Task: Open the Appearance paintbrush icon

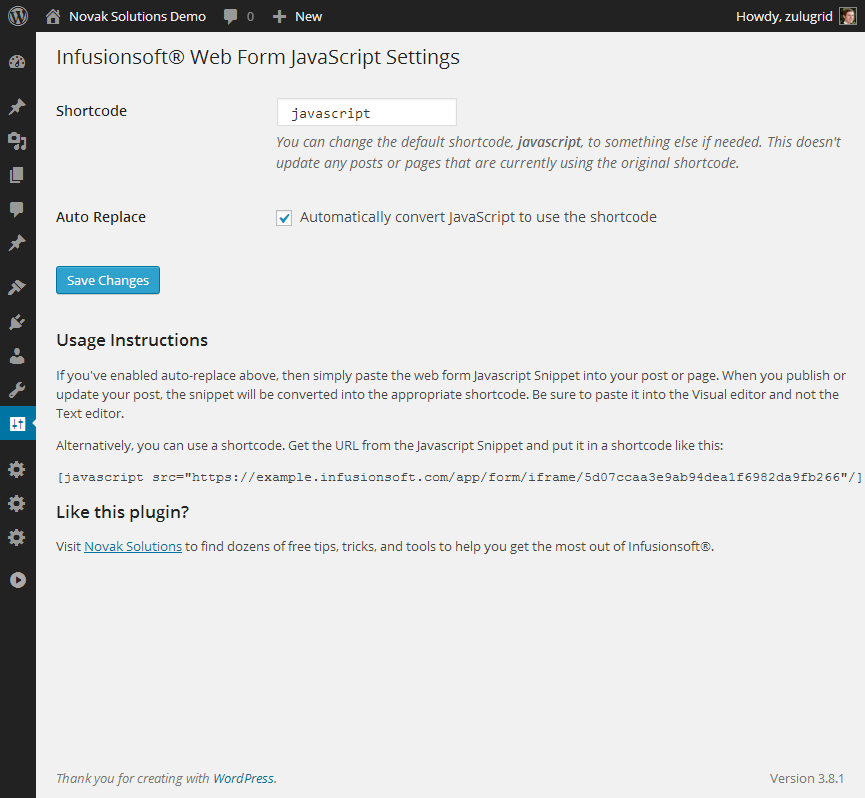Action: (17, 287)
